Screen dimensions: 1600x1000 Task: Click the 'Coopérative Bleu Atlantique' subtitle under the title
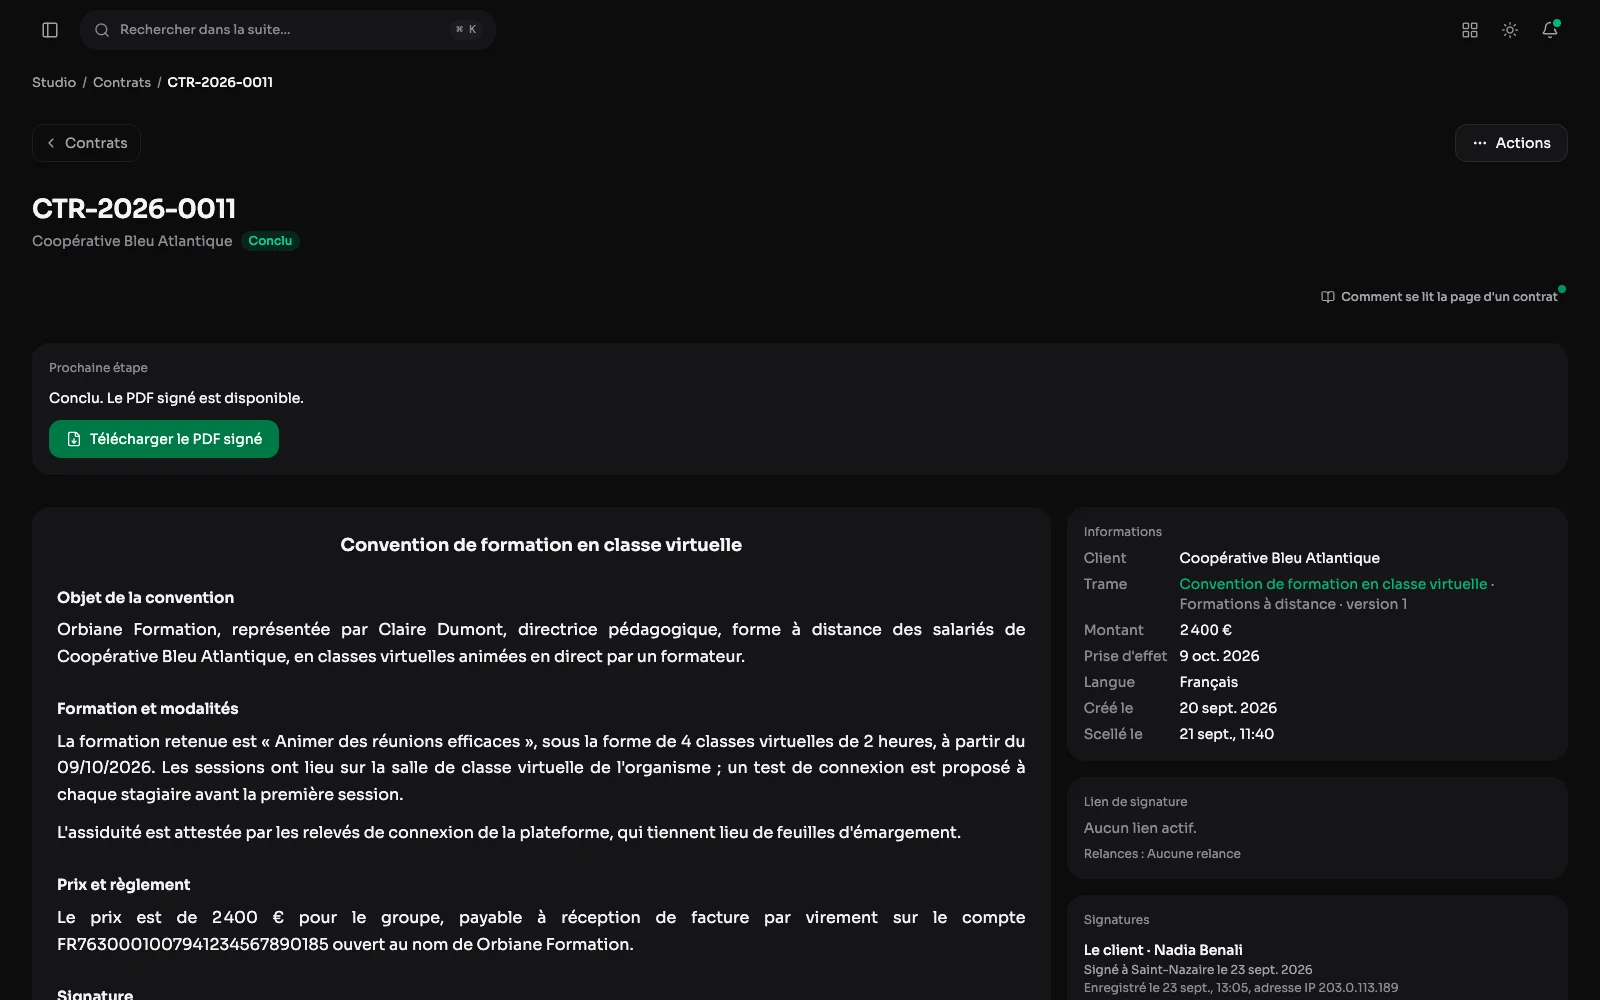click(x=132, y=241)
